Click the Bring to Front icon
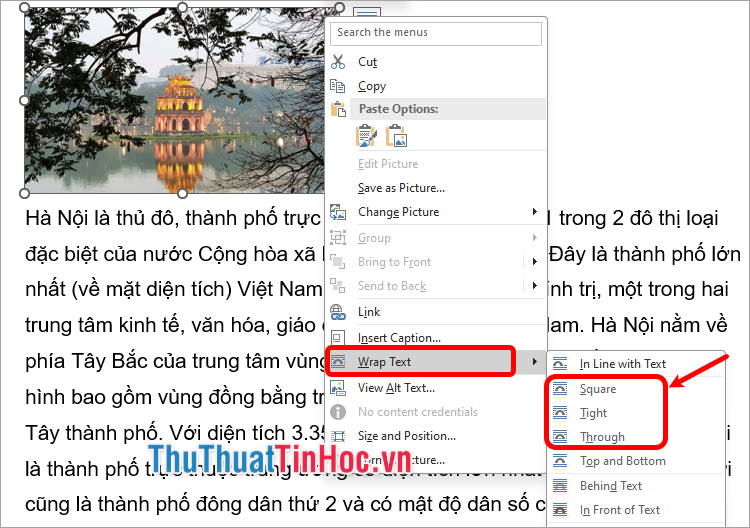This screenshot has width=750, height=528. coord(338,262)
